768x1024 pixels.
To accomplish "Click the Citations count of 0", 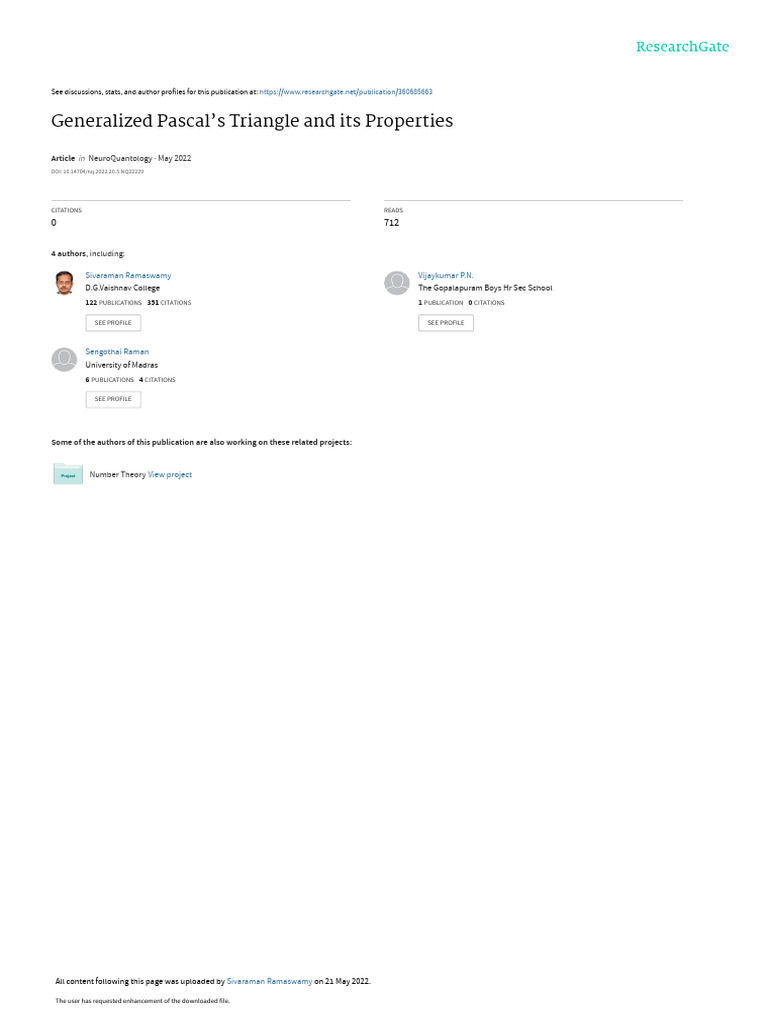I will pyautogui.click(x=54, y=222).
